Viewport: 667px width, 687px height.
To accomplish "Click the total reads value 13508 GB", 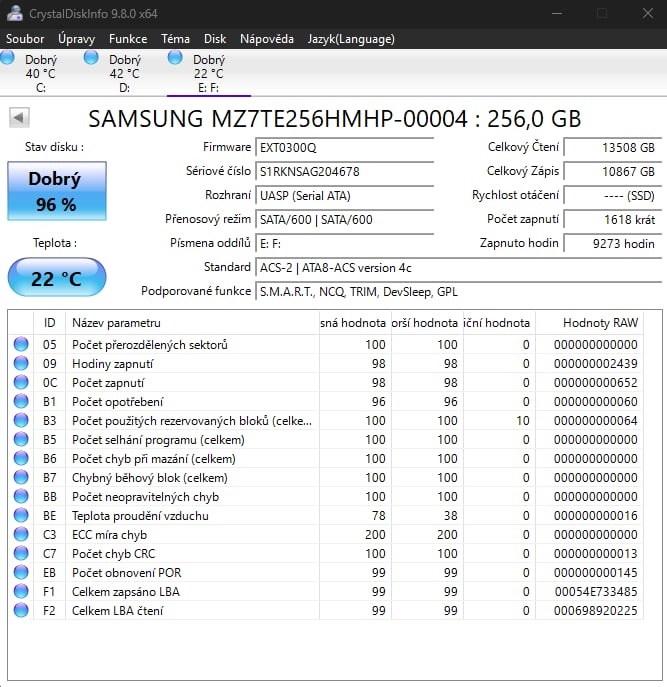I will pyautogui.click(x=612, y=147).
